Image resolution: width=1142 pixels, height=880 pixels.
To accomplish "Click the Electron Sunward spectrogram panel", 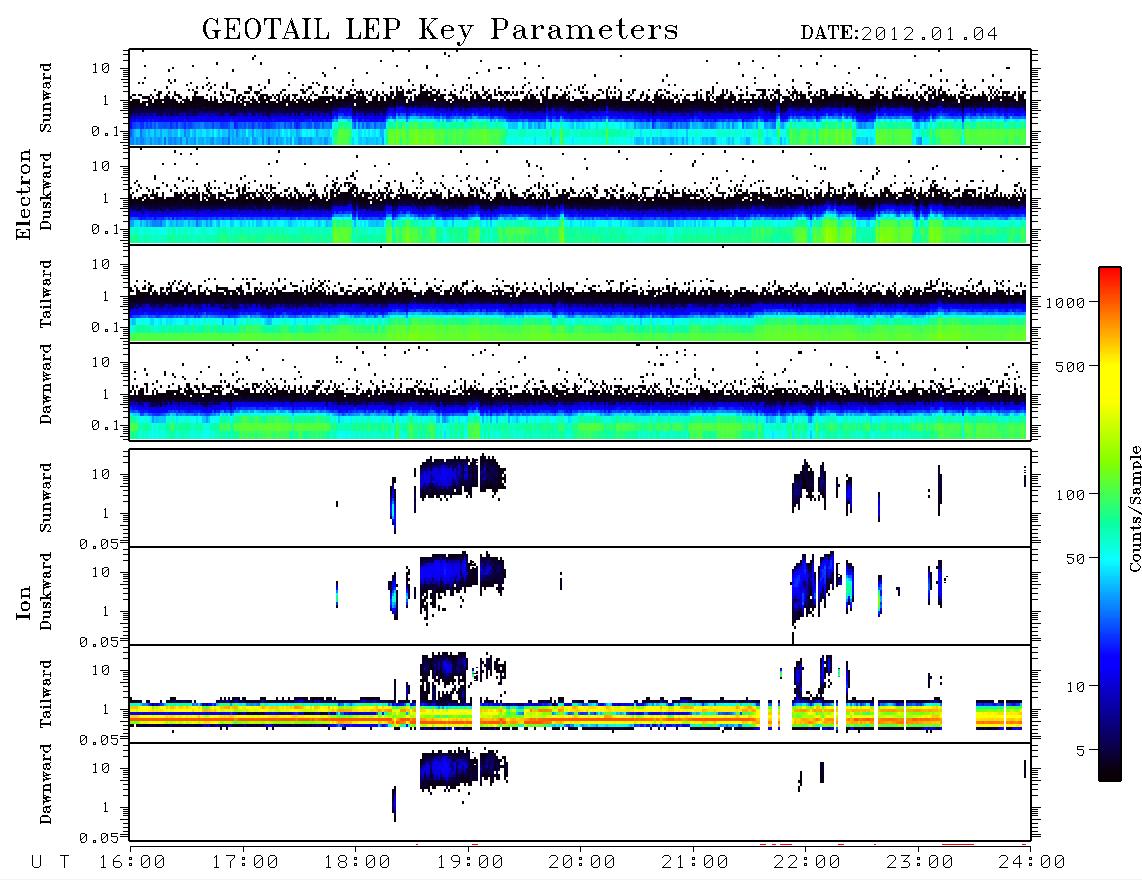I will 580,97.
